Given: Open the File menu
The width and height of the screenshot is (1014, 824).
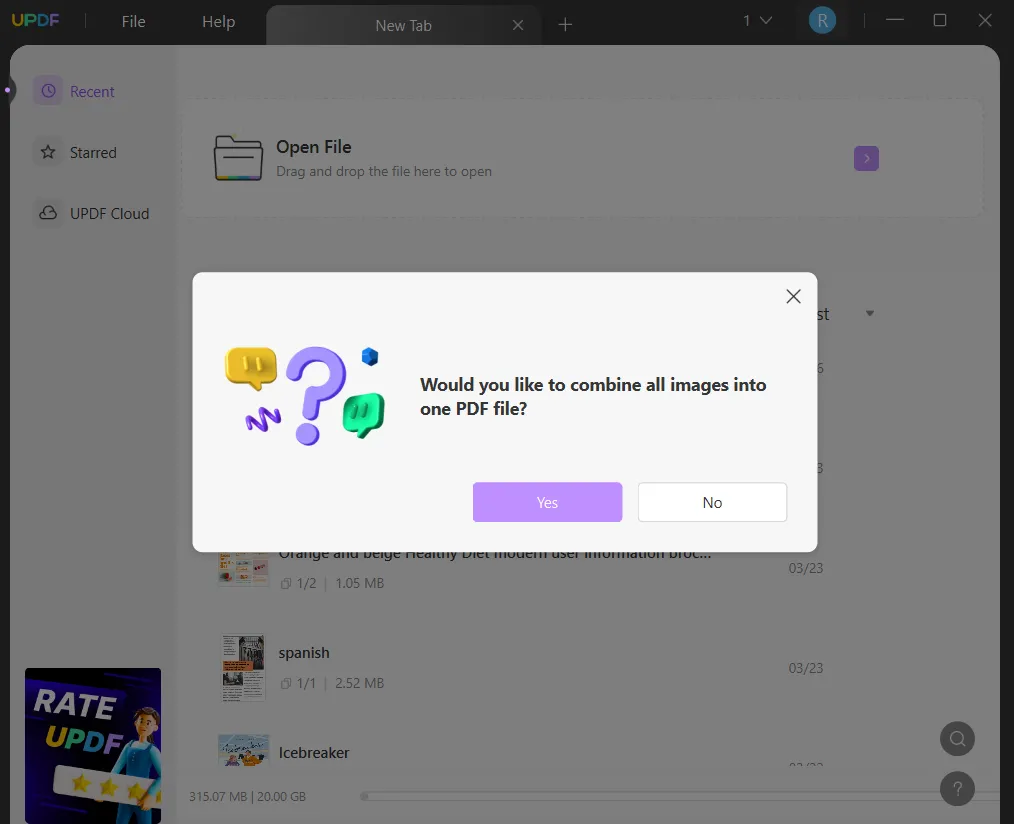Looking at the screenshot, I should [x=133, y=21].
